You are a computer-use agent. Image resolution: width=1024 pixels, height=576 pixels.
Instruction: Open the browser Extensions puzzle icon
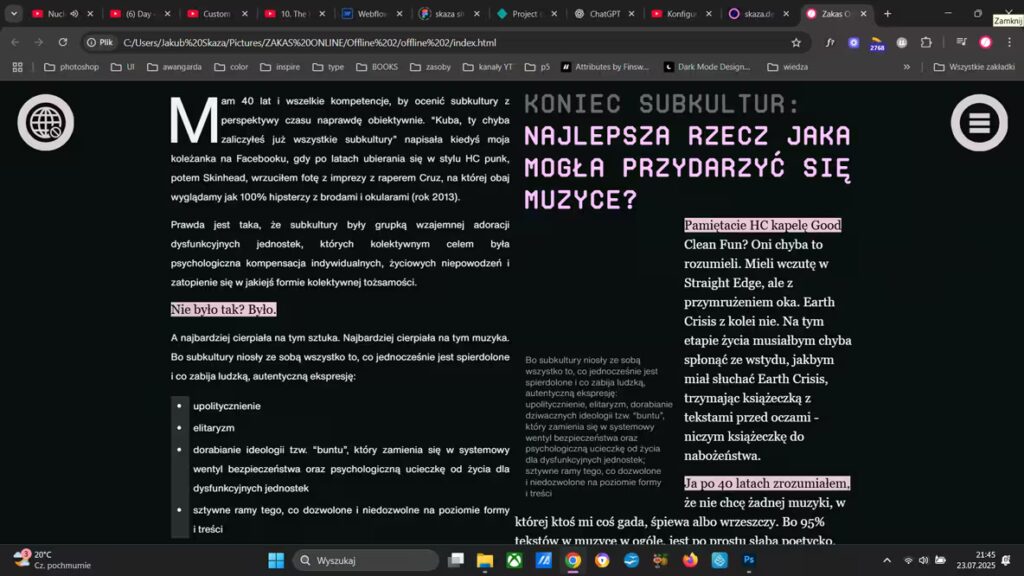point(926,43)
